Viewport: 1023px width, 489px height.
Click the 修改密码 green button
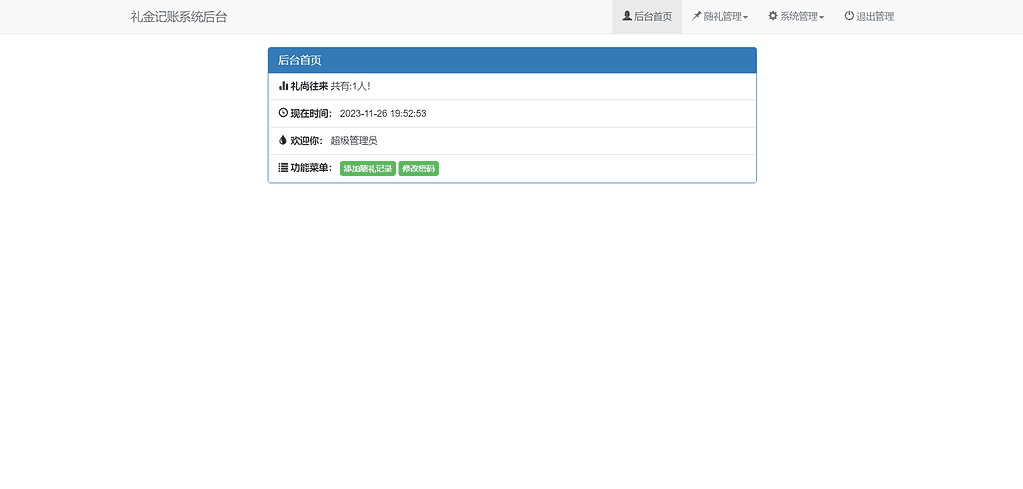418,169
